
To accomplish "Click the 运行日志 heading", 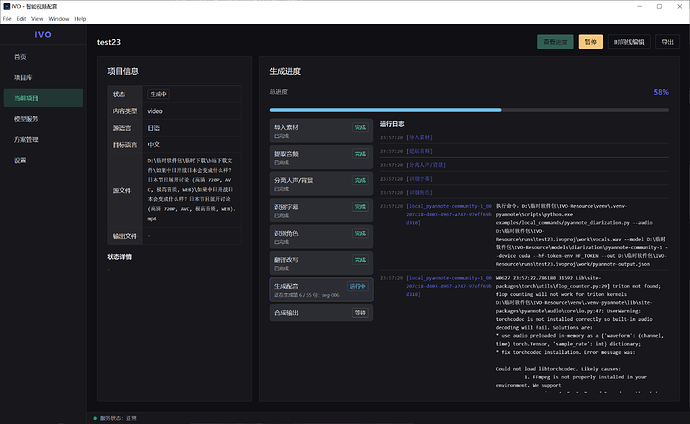I will click(392, 124).
